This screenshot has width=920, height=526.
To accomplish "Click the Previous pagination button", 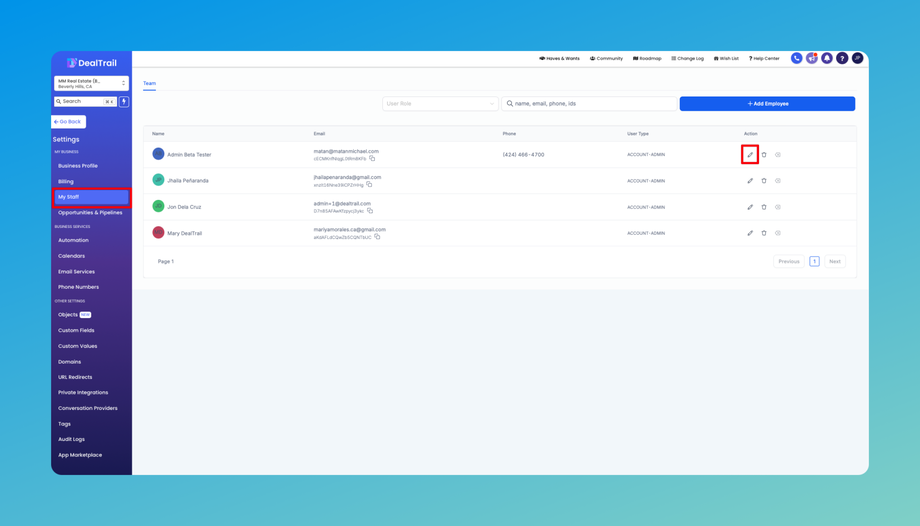I will (x=789, y=261).
